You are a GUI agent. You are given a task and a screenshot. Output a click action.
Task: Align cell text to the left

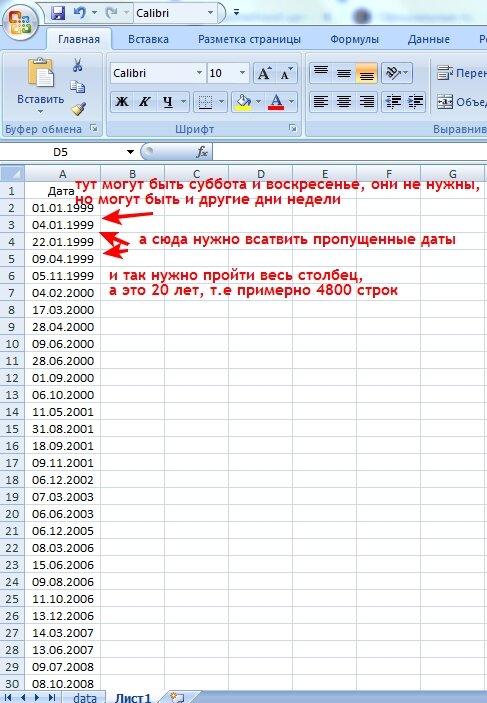[x=321, y=102]
